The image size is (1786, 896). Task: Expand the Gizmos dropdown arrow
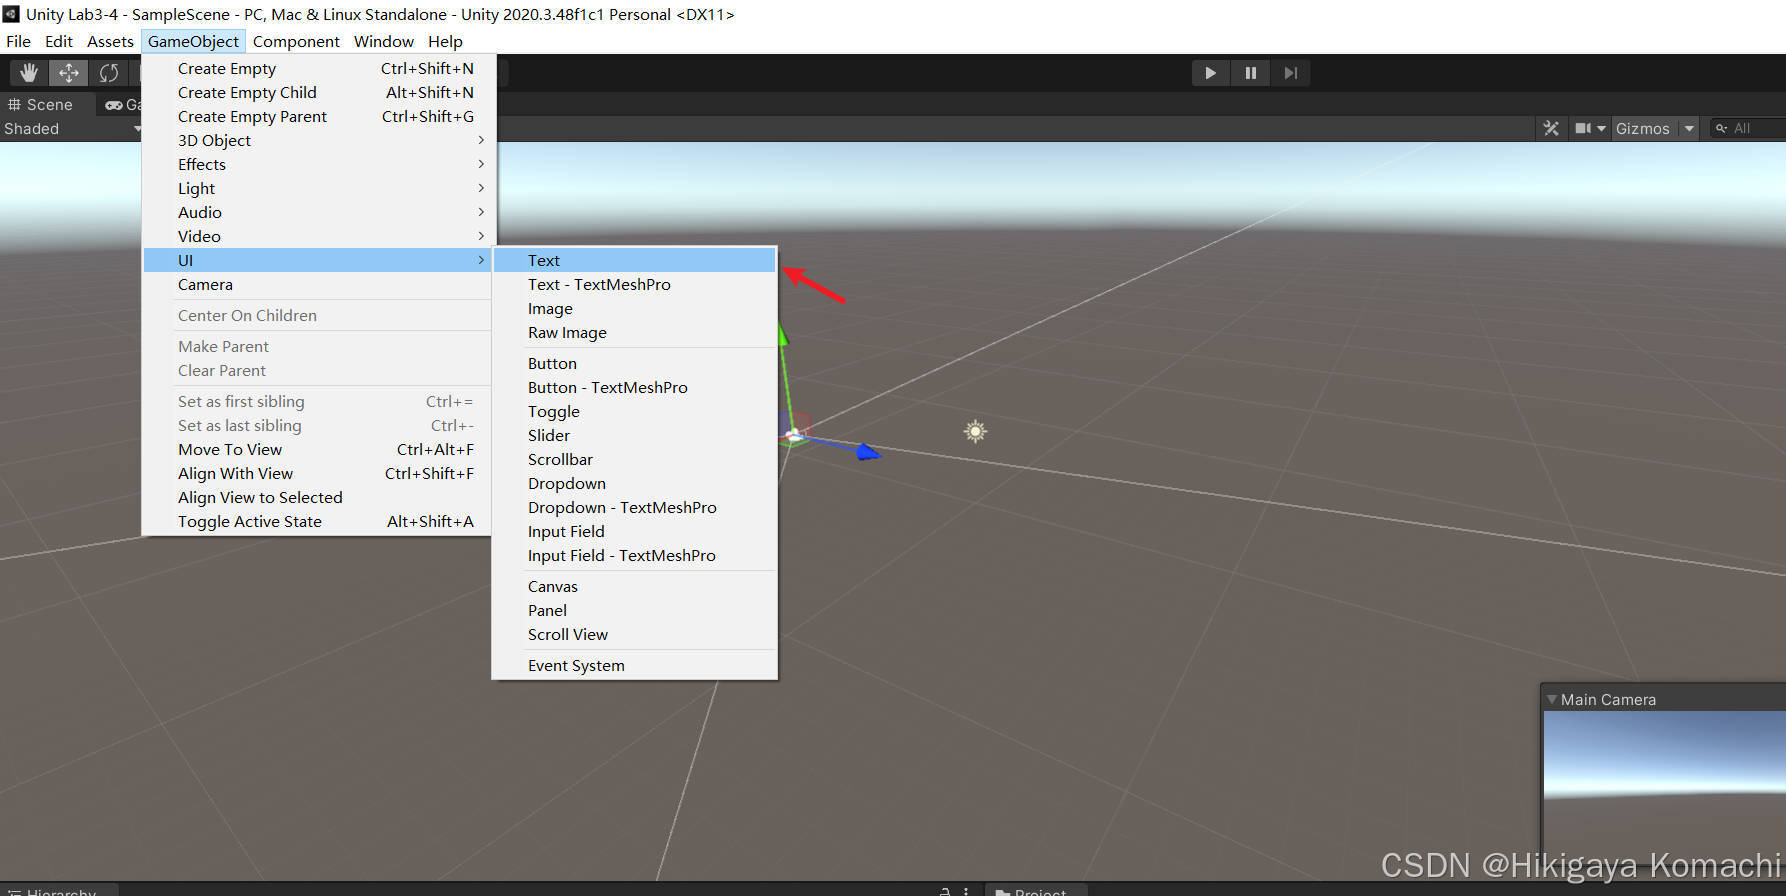pyautogui.click(x=1689, y=128)
